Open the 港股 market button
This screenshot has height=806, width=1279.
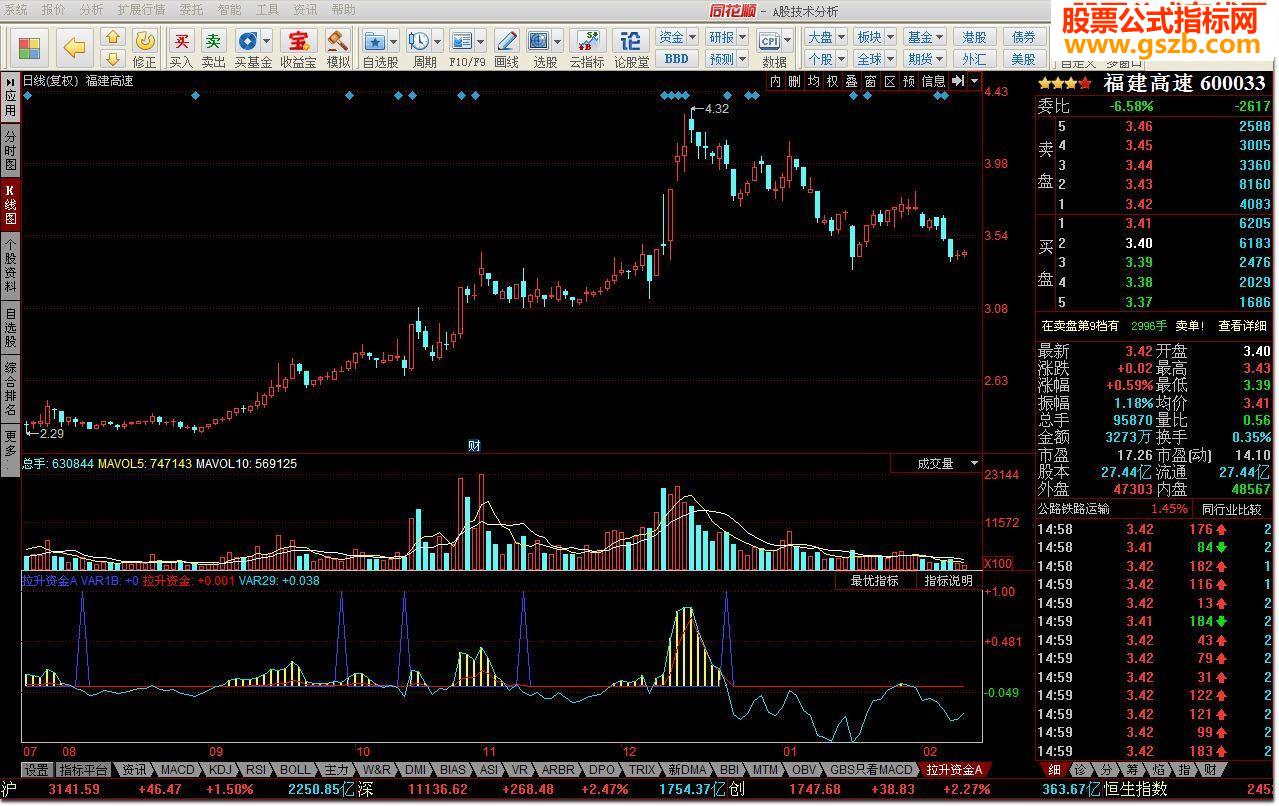point(974,37)
